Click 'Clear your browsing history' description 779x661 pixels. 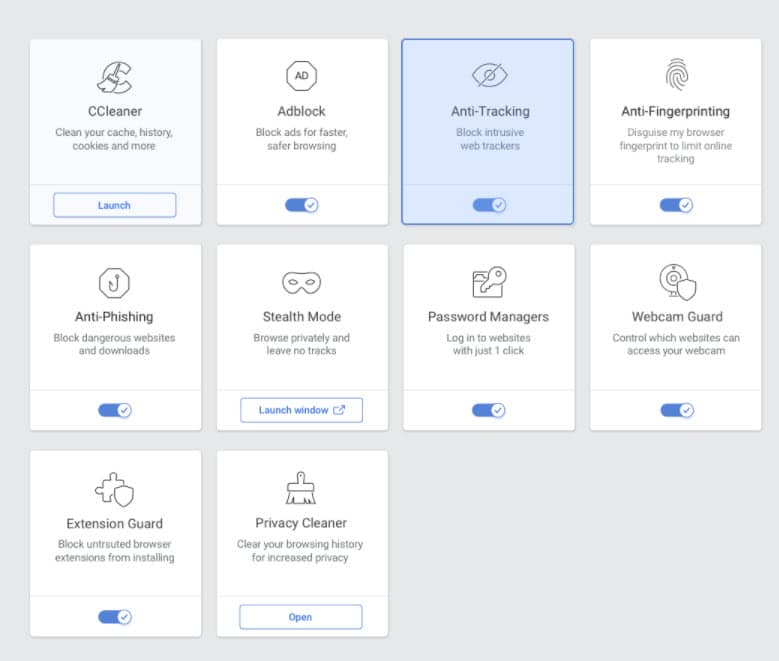[x=300, y=551]
